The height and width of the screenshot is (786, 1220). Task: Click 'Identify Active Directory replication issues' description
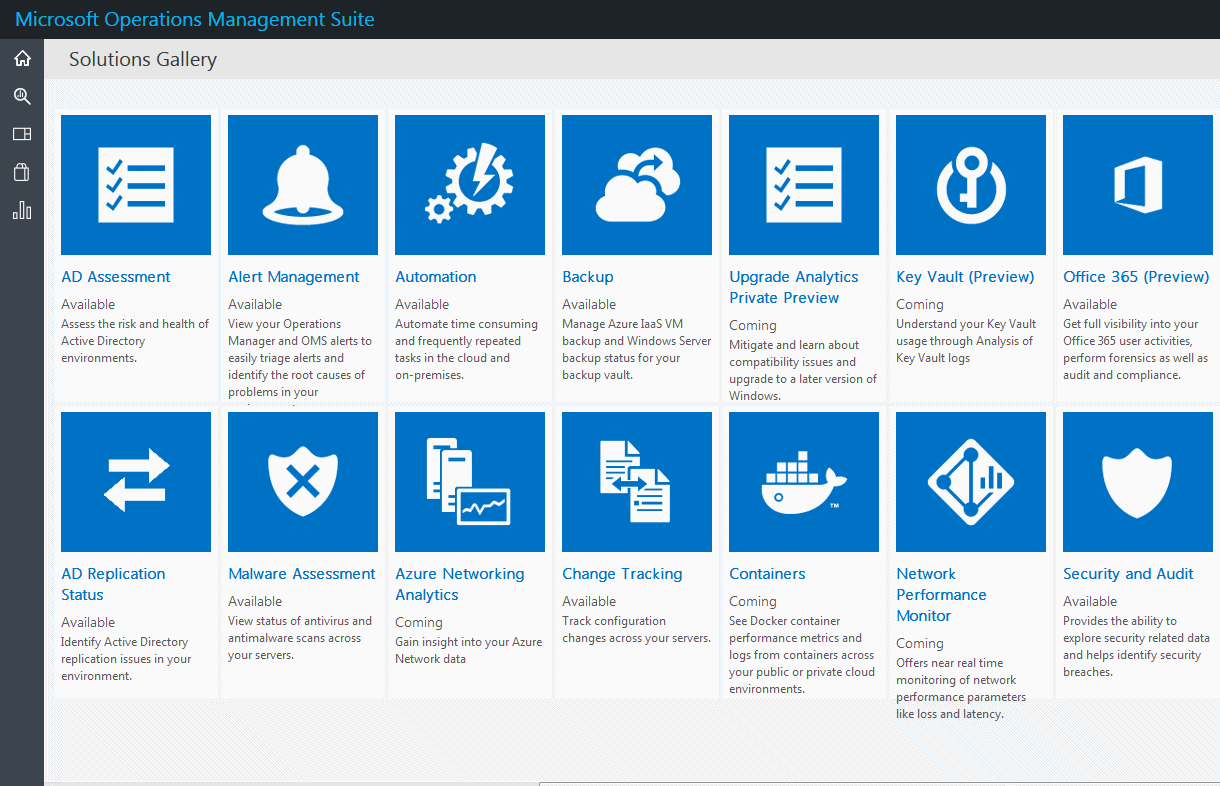click(126, 659)
